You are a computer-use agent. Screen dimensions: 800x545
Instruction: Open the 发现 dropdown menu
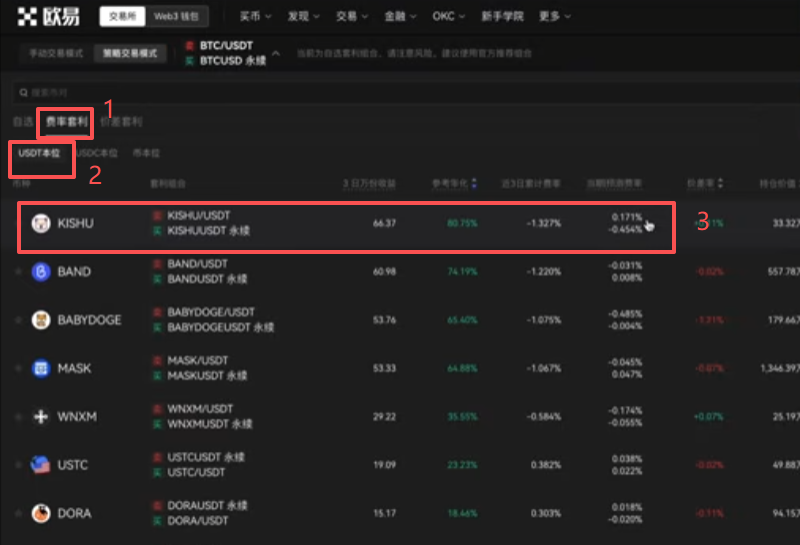(x=304, y=16)
